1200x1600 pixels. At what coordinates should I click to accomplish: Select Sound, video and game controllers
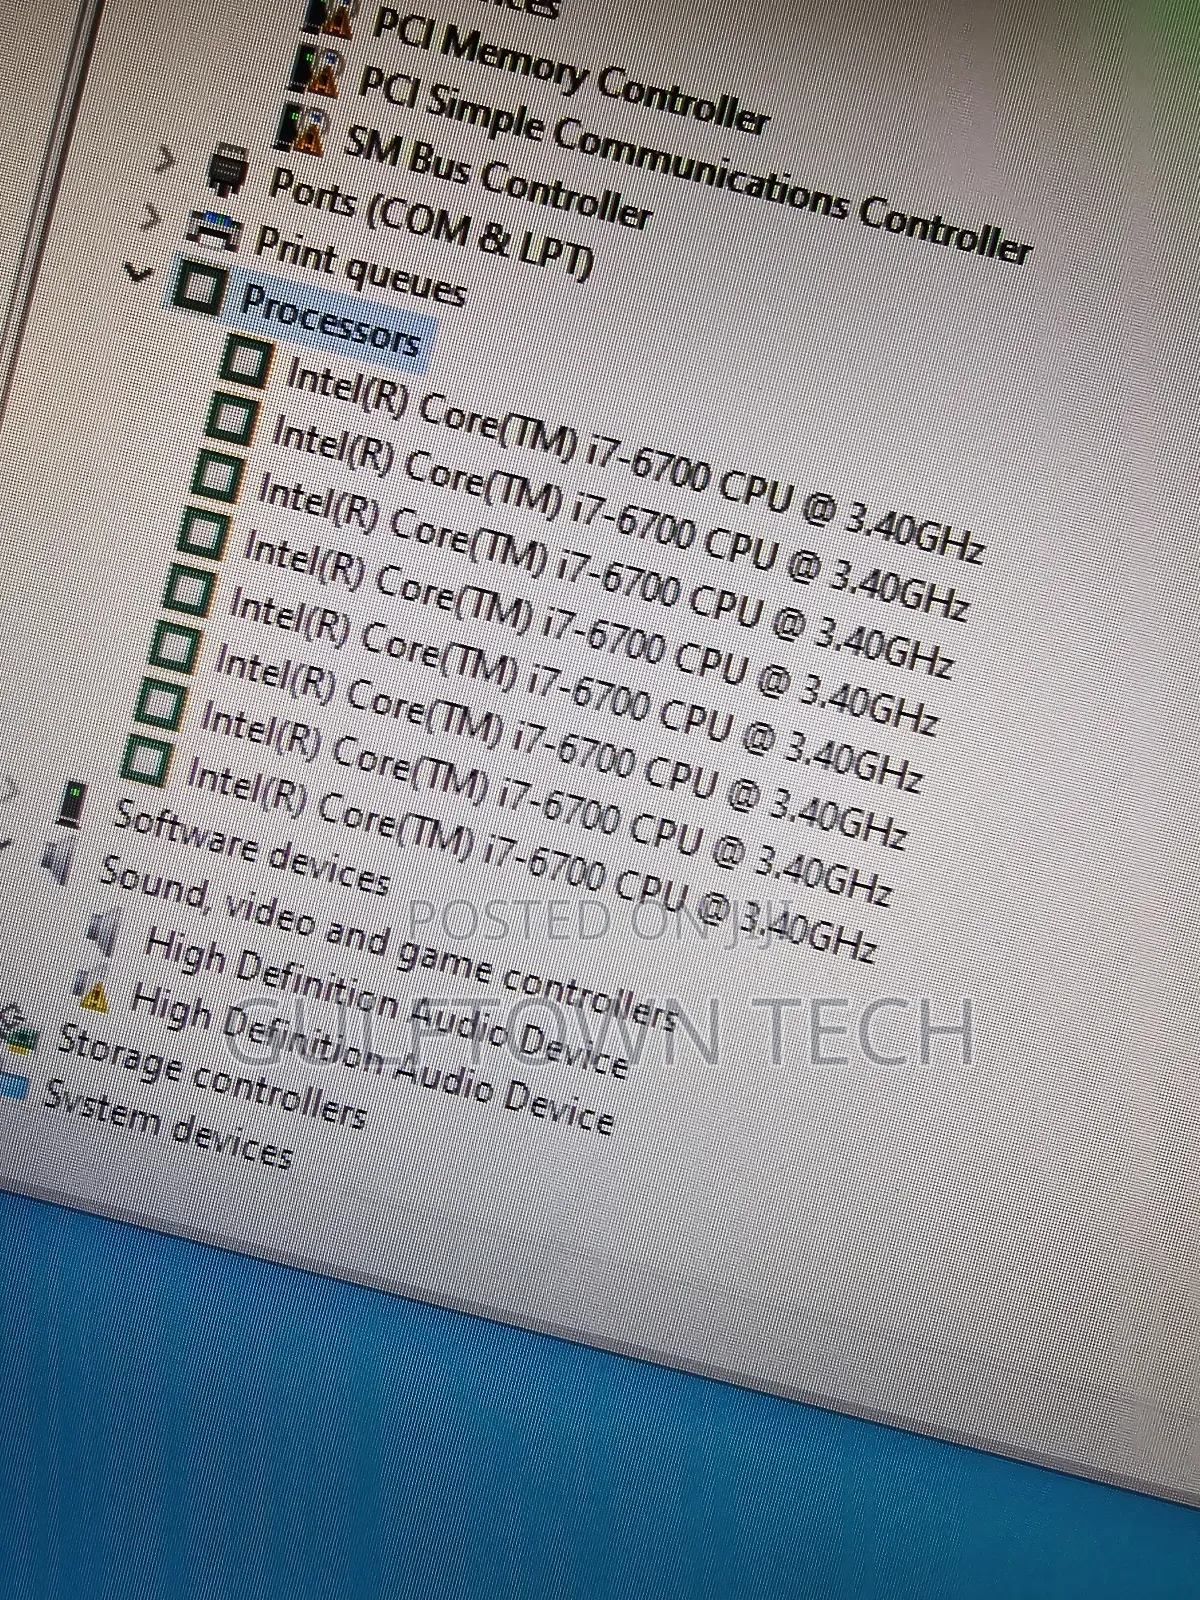389,944
